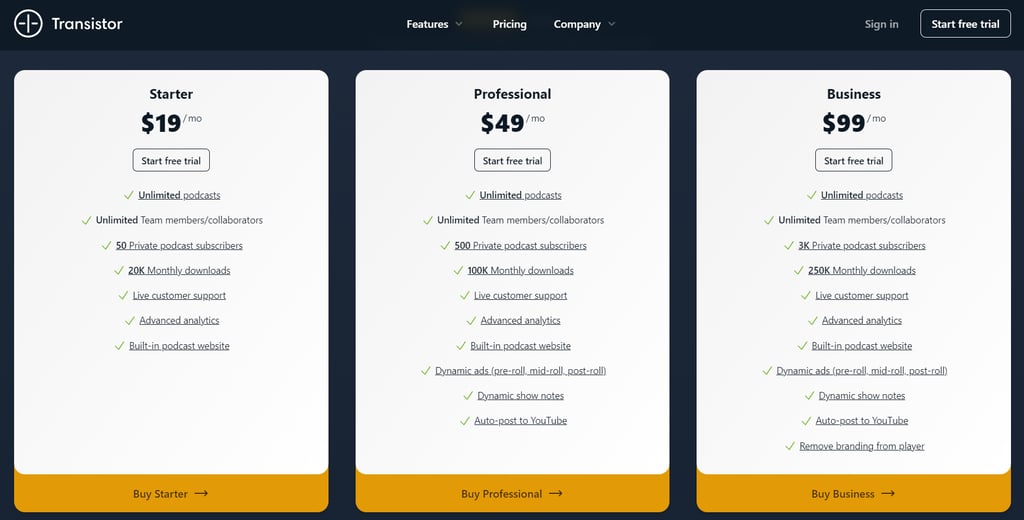This screenshot has height=520, width=1024.
Task: Click the checkmark beside Remove branding from player
Action: (790, 446)
